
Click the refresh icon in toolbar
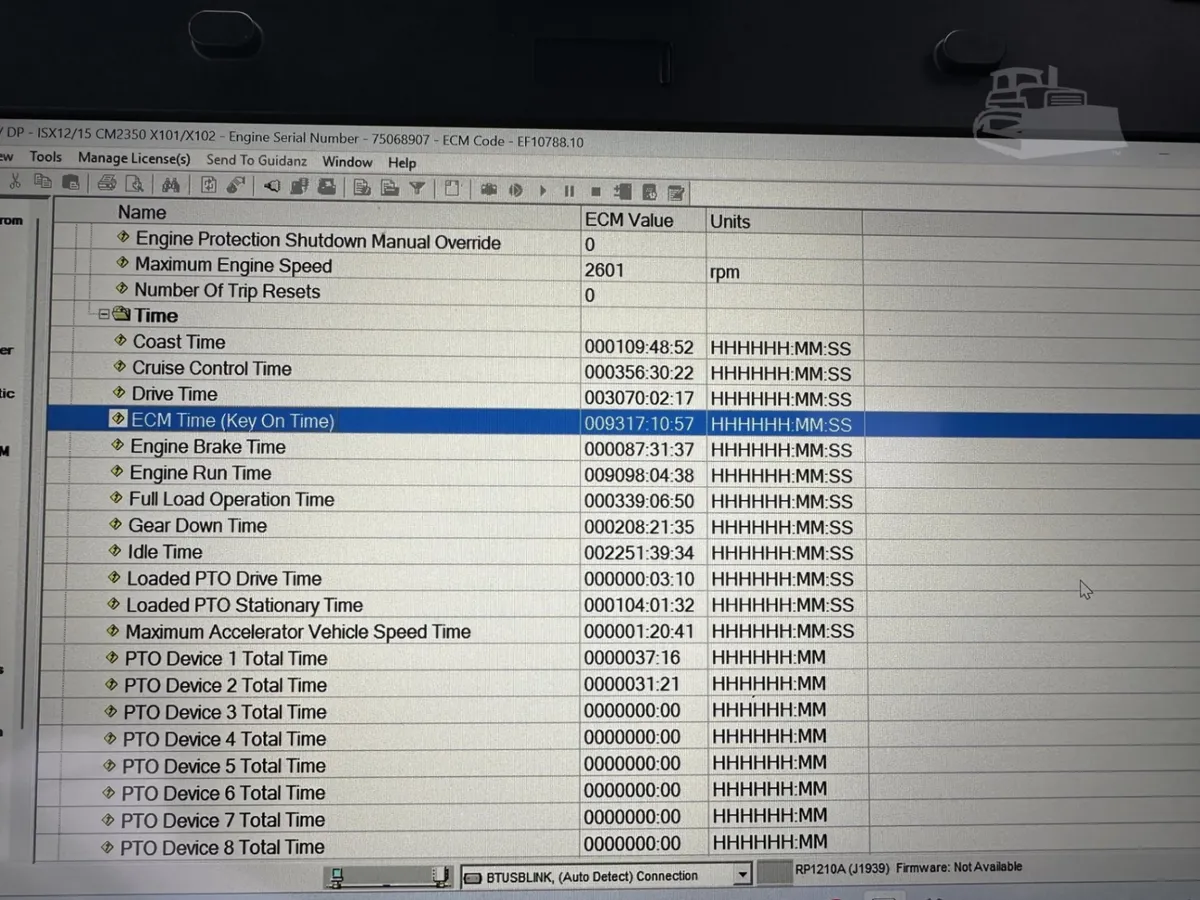coord(209,185)
